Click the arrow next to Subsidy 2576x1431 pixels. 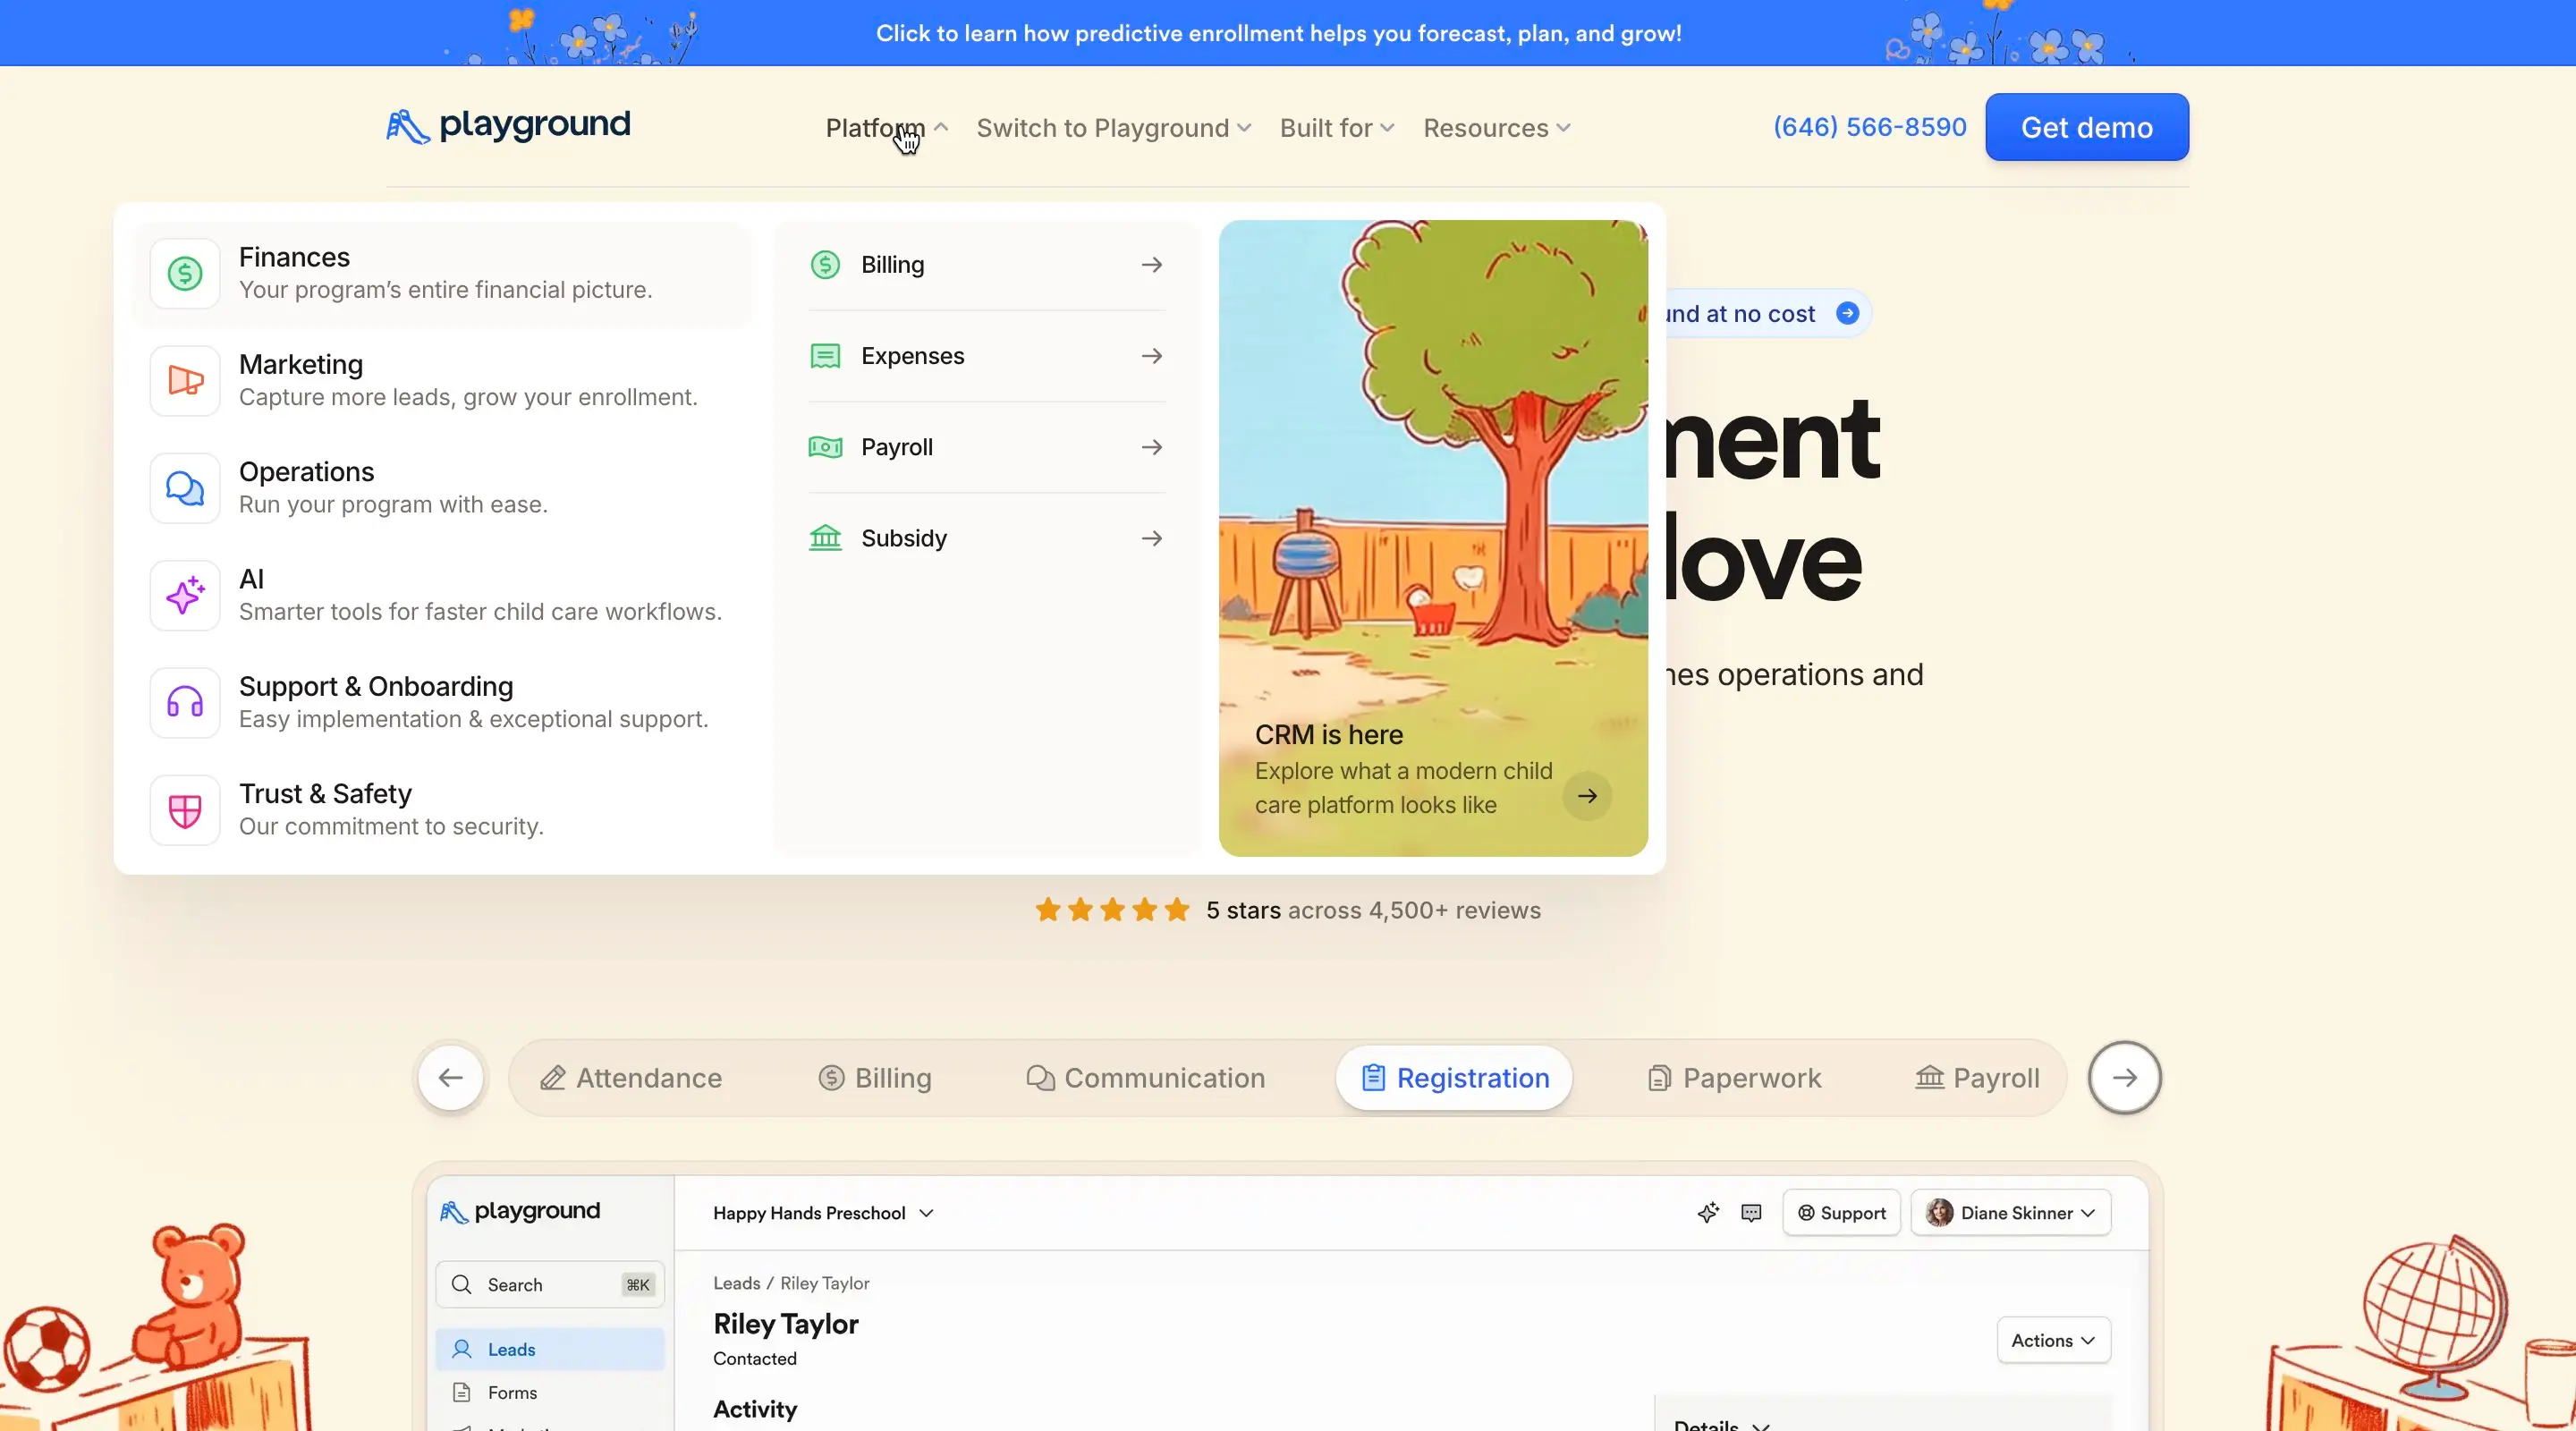(1152, 538)
